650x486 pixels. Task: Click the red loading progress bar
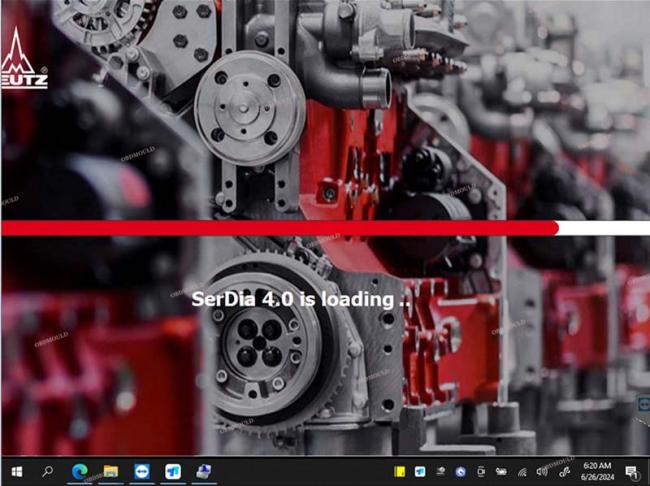pyautogui.click(x=280, y=228)
